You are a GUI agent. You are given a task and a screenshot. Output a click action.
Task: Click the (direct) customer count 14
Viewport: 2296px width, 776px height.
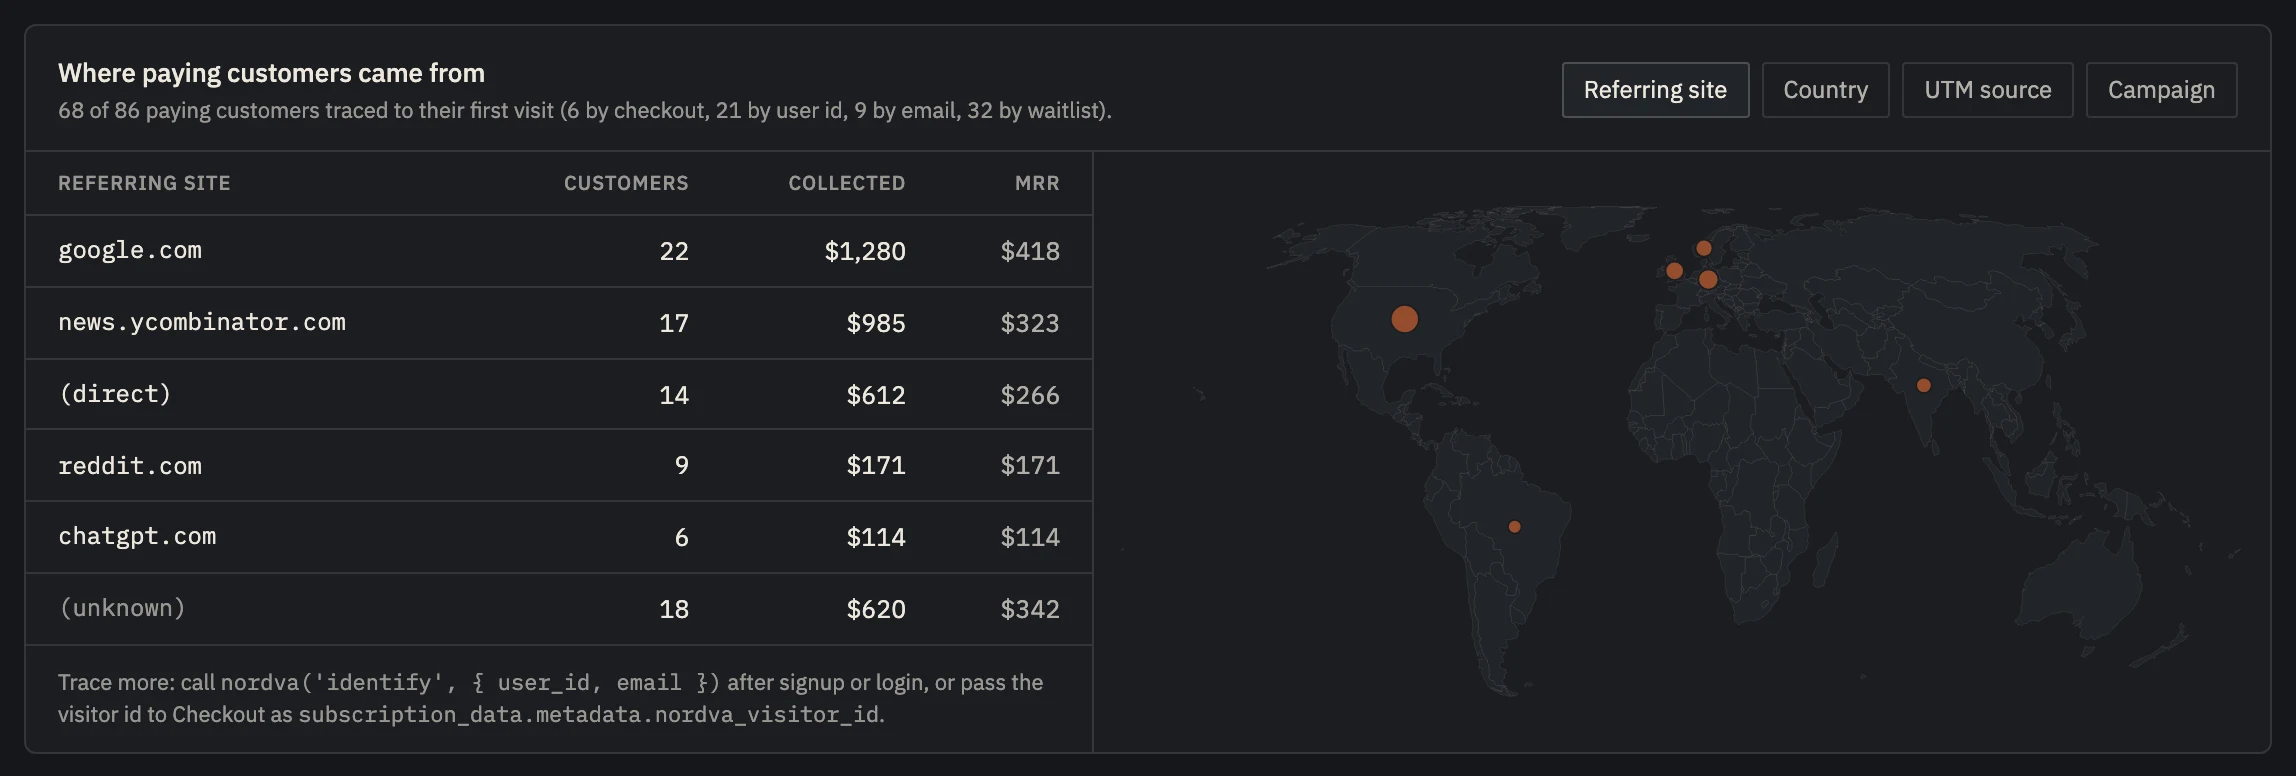(674, 395)
